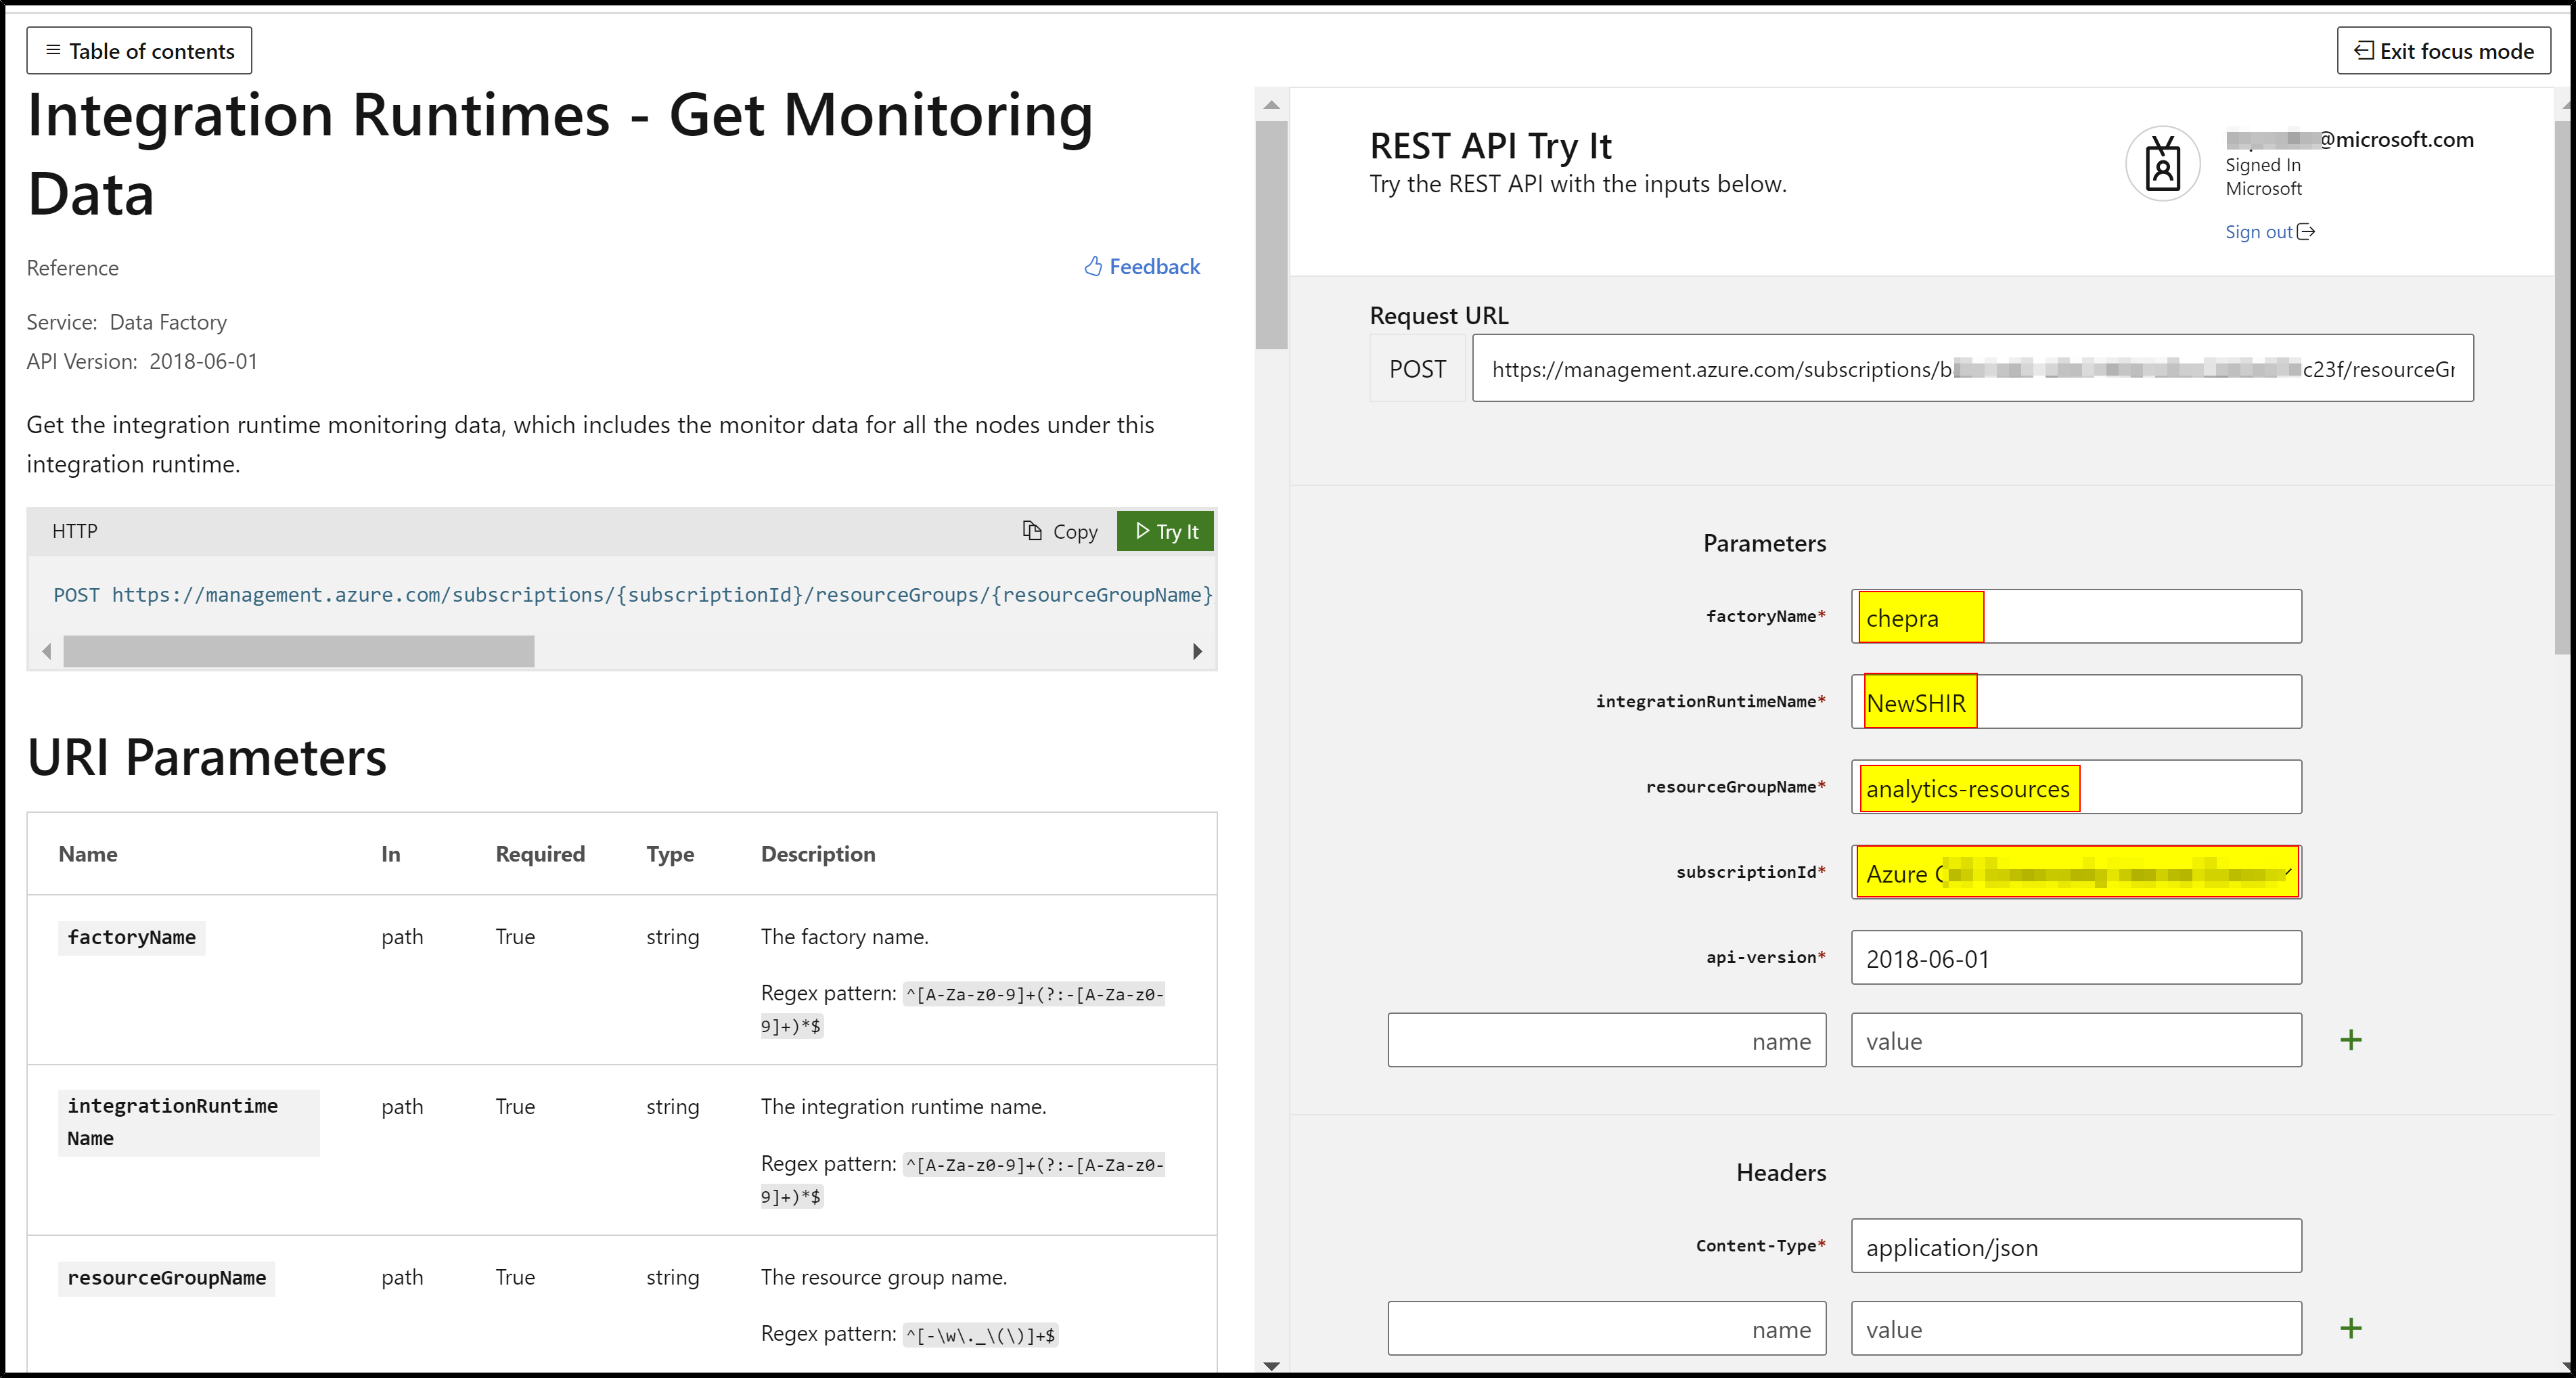Click the parameter name input field
This screenshot has height=1378, width=2576.
pyautogui.click(x=1606, y=1040)
